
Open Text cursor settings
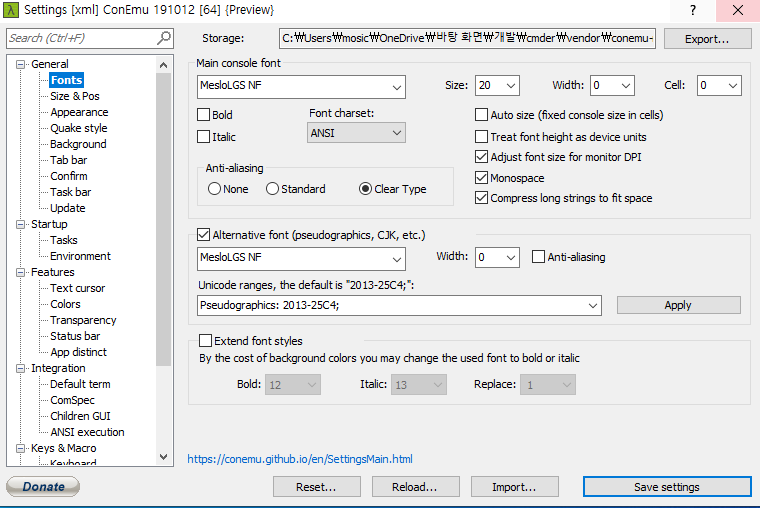(78, 288)
